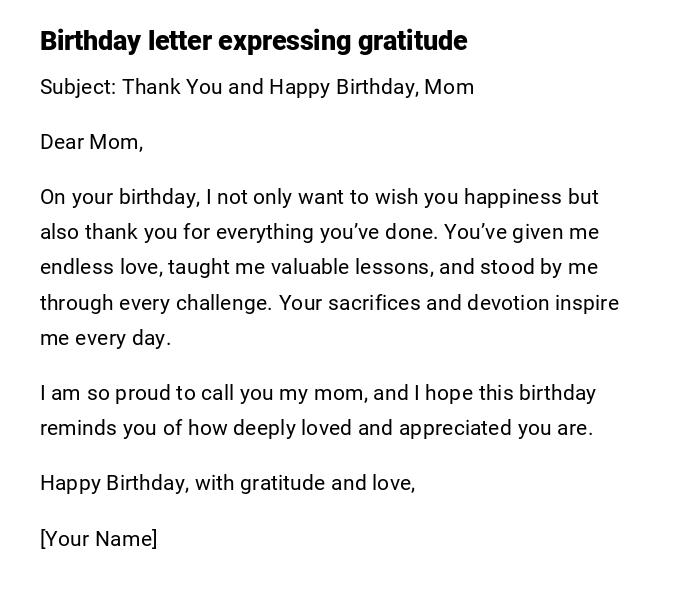Image resolution: width=700 pixels, height=601 pixels.
Task: Click the line starting "through every challenge"
Action: 329,303
